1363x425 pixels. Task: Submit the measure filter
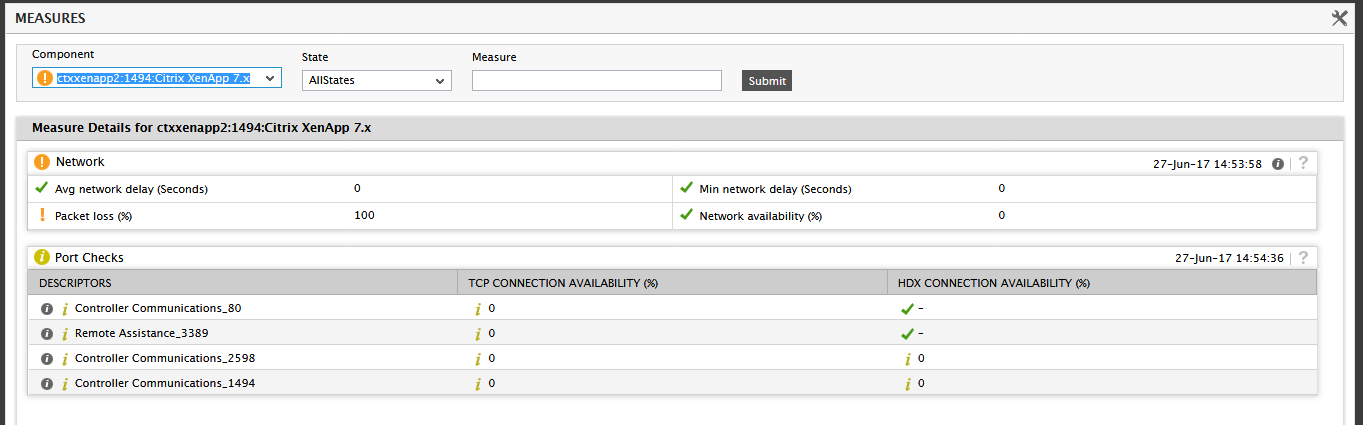click(767, 81)
